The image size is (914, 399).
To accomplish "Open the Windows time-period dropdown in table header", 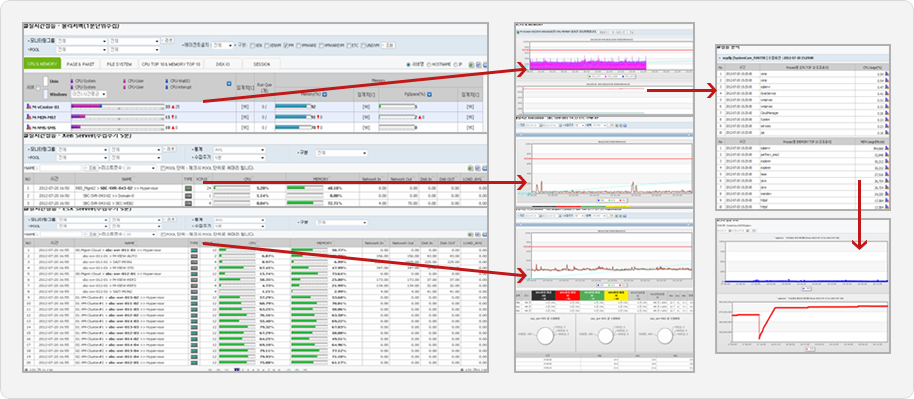I will point(89,94).
